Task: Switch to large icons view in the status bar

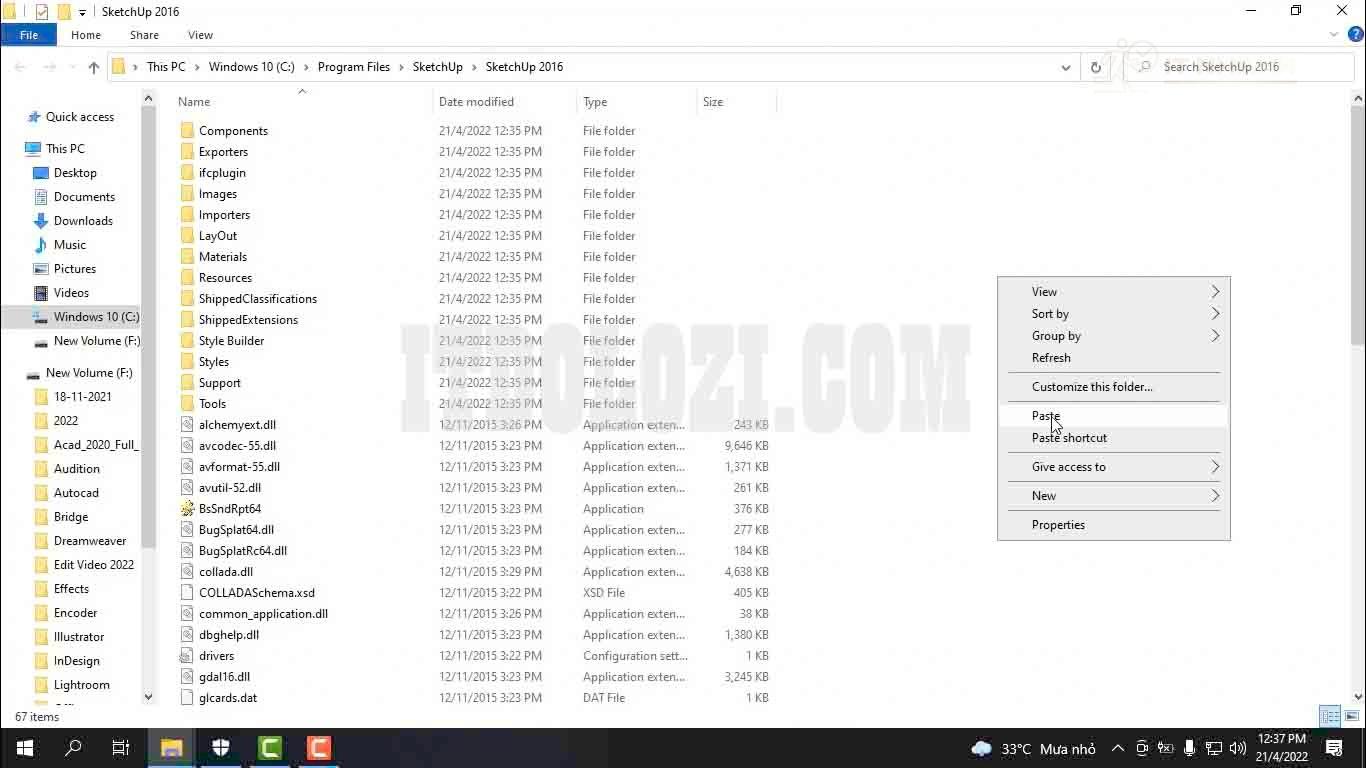Action: click(x=1351, y=716)
